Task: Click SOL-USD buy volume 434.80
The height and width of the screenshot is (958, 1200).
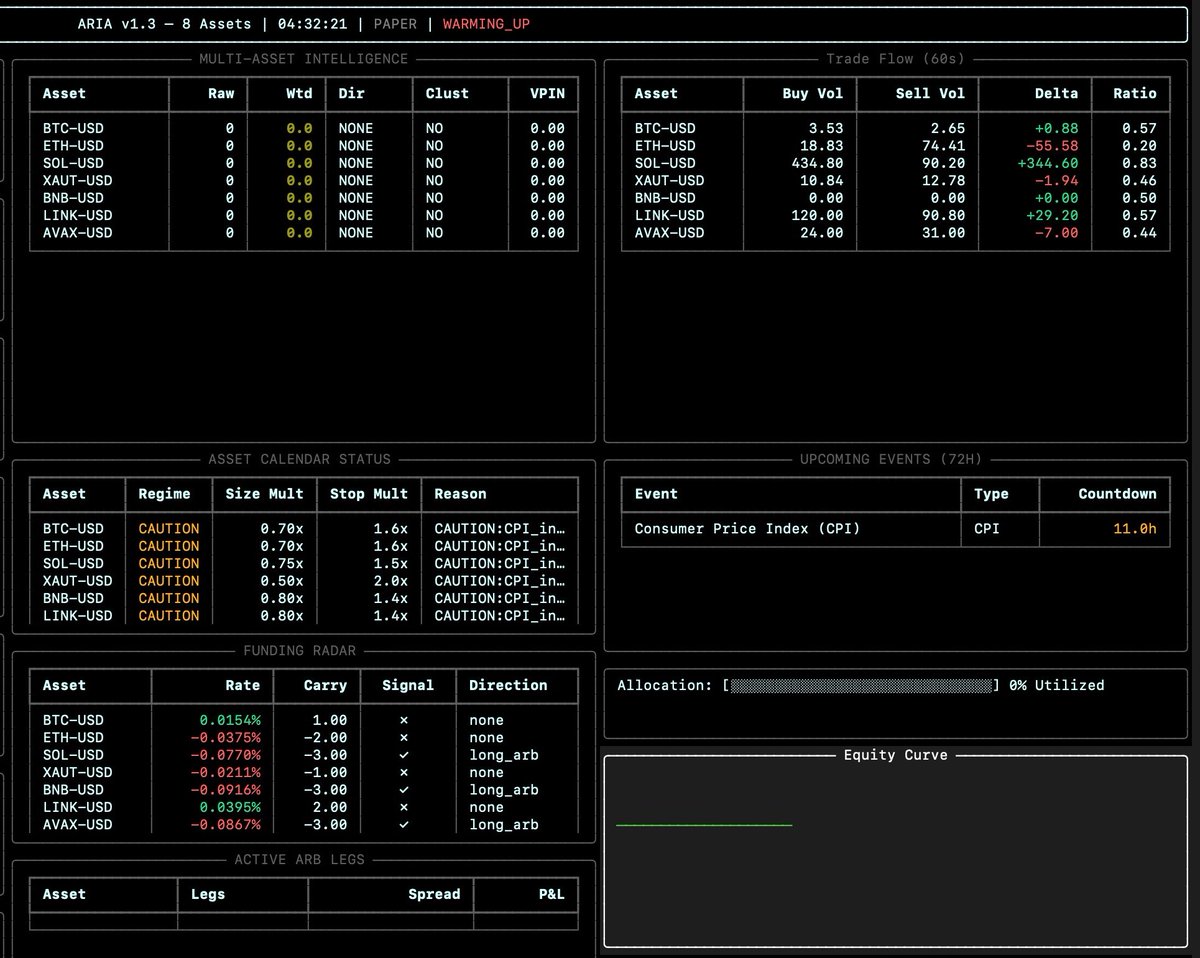Action: point(817,163)
